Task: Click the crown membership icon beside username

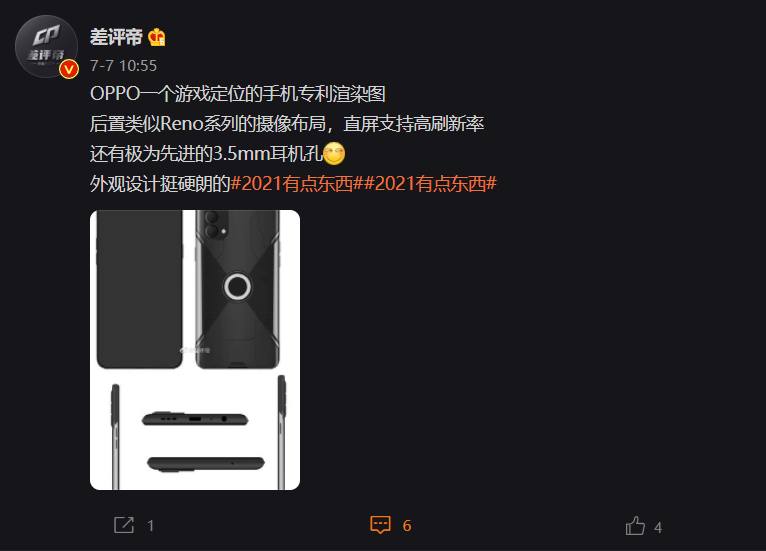Action: (x=157, y=37)
